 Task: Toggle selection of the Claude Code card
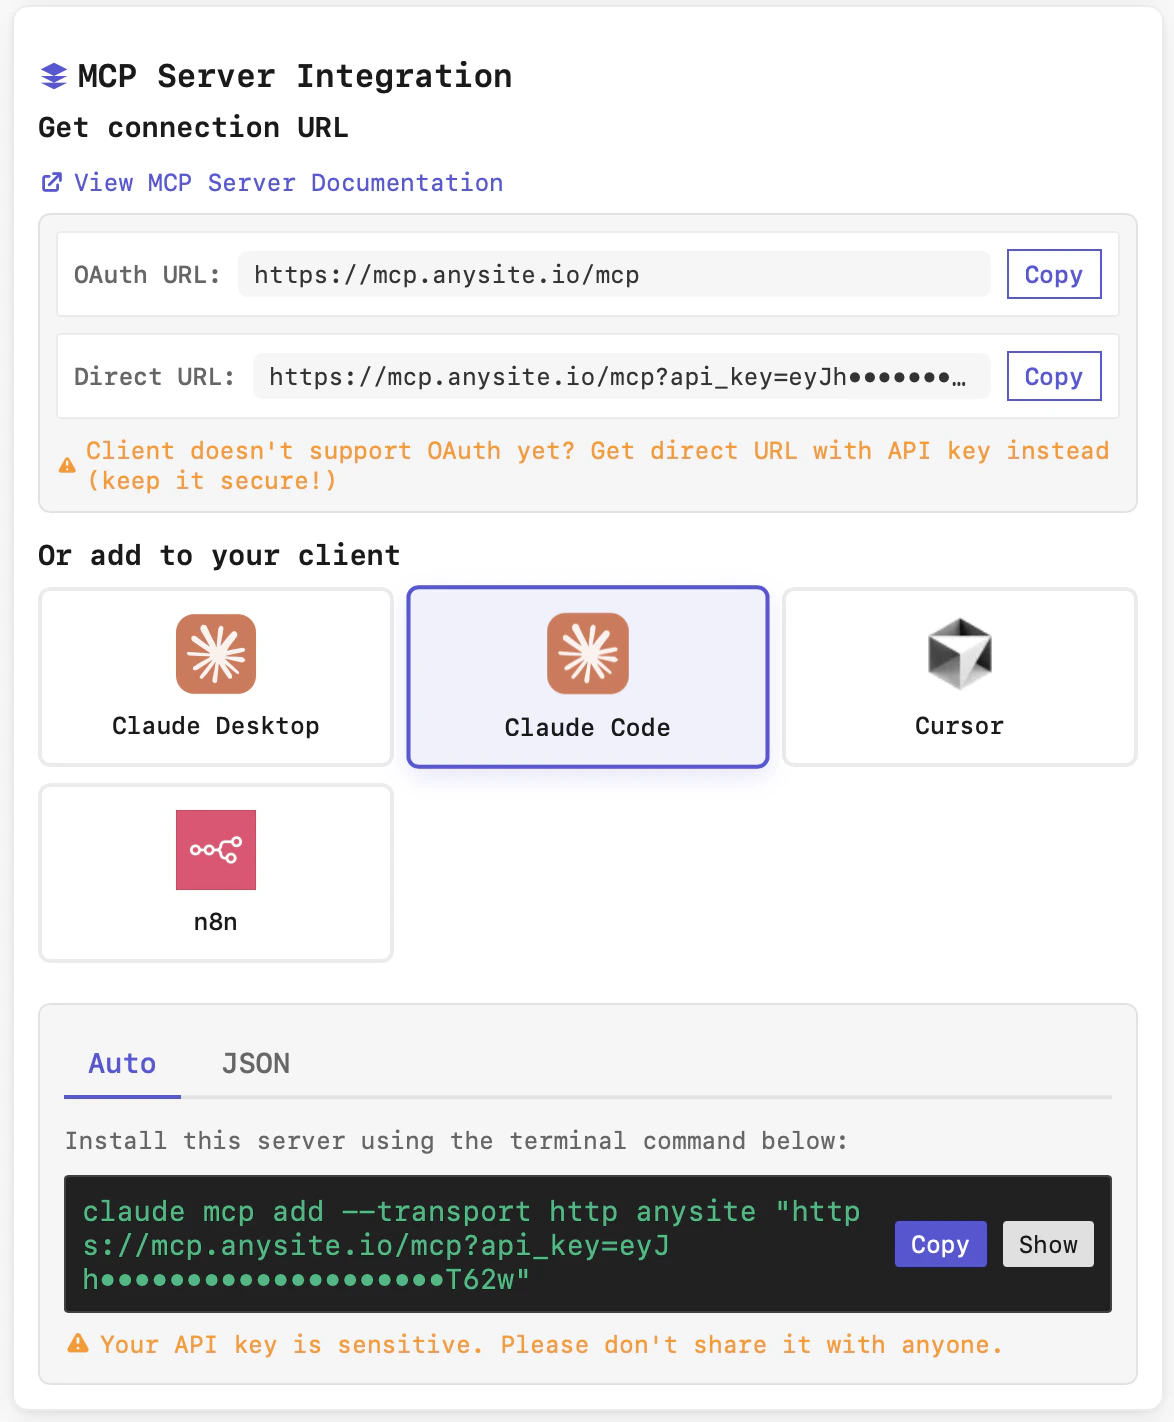587,677
